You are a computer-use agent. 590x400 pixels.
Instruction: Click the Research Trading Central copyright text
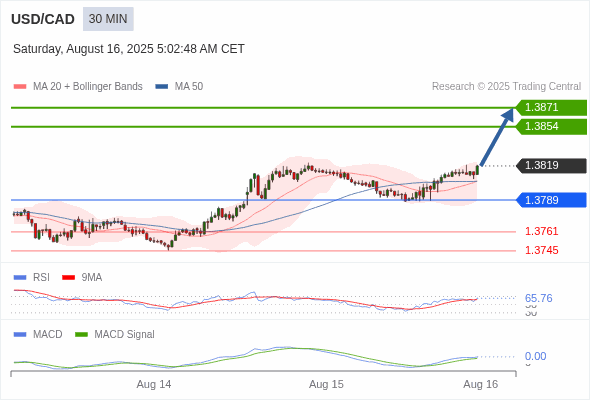coord(506,87)
